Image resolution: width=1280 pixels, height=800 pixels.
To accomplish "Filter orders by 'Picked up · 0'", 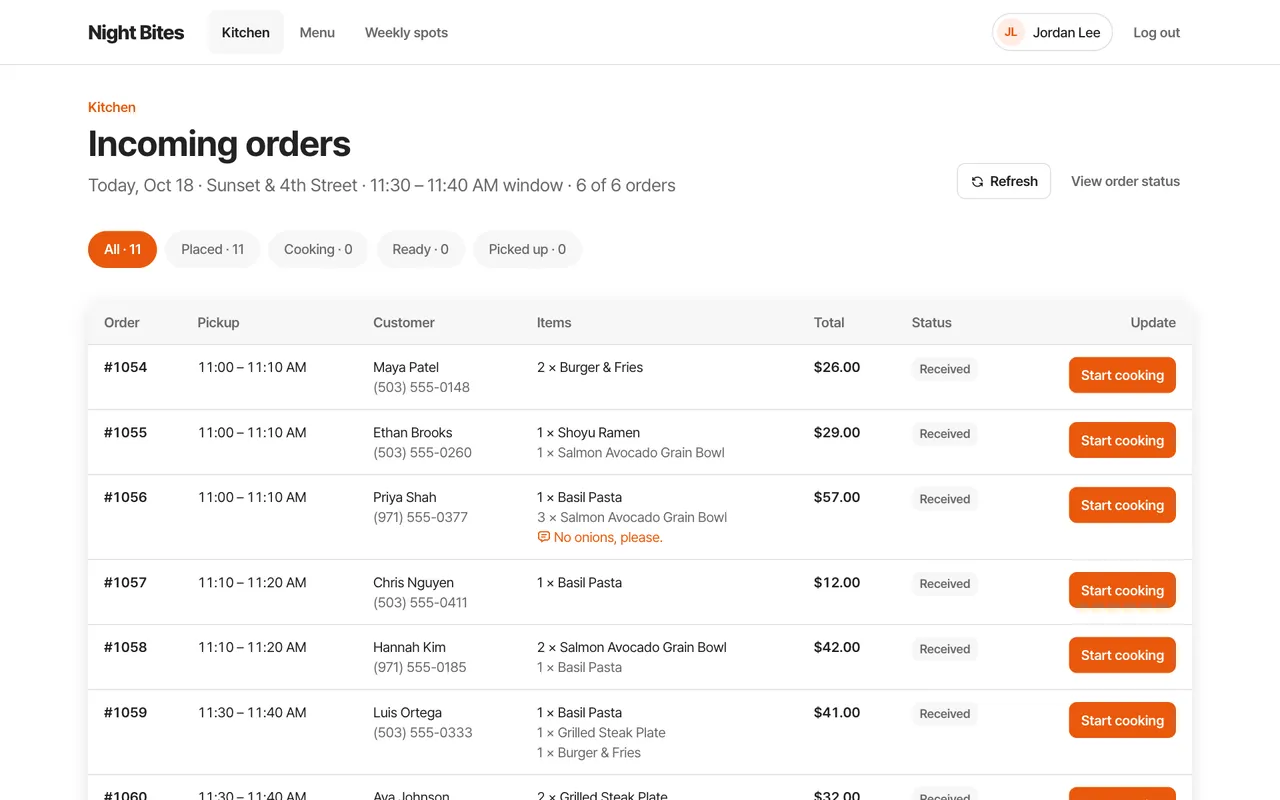I will (527, 249).
